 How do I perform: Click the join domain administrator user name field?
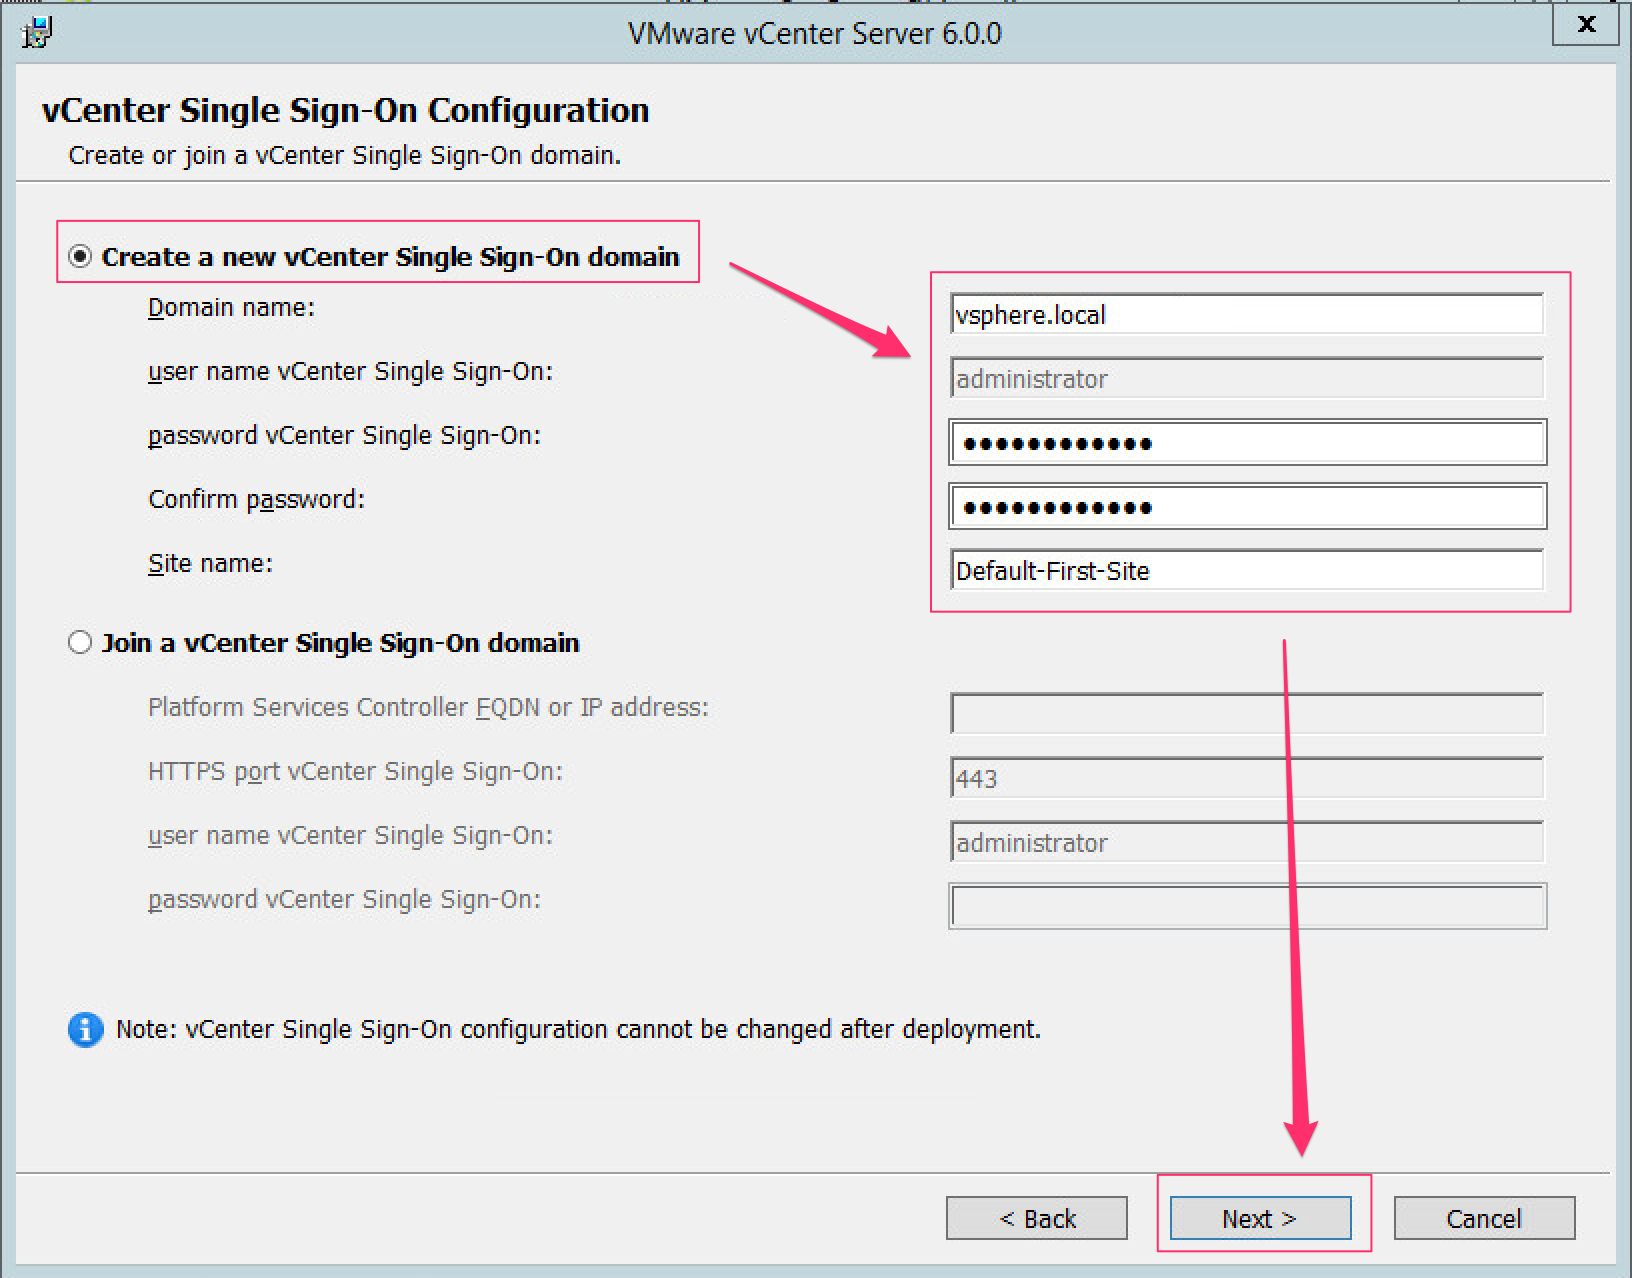tap(1245, 841)
